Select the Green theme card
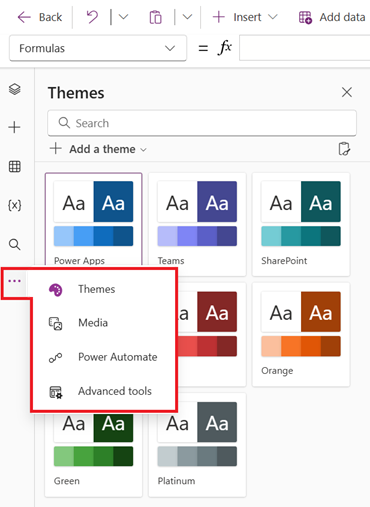 (94, 455)
